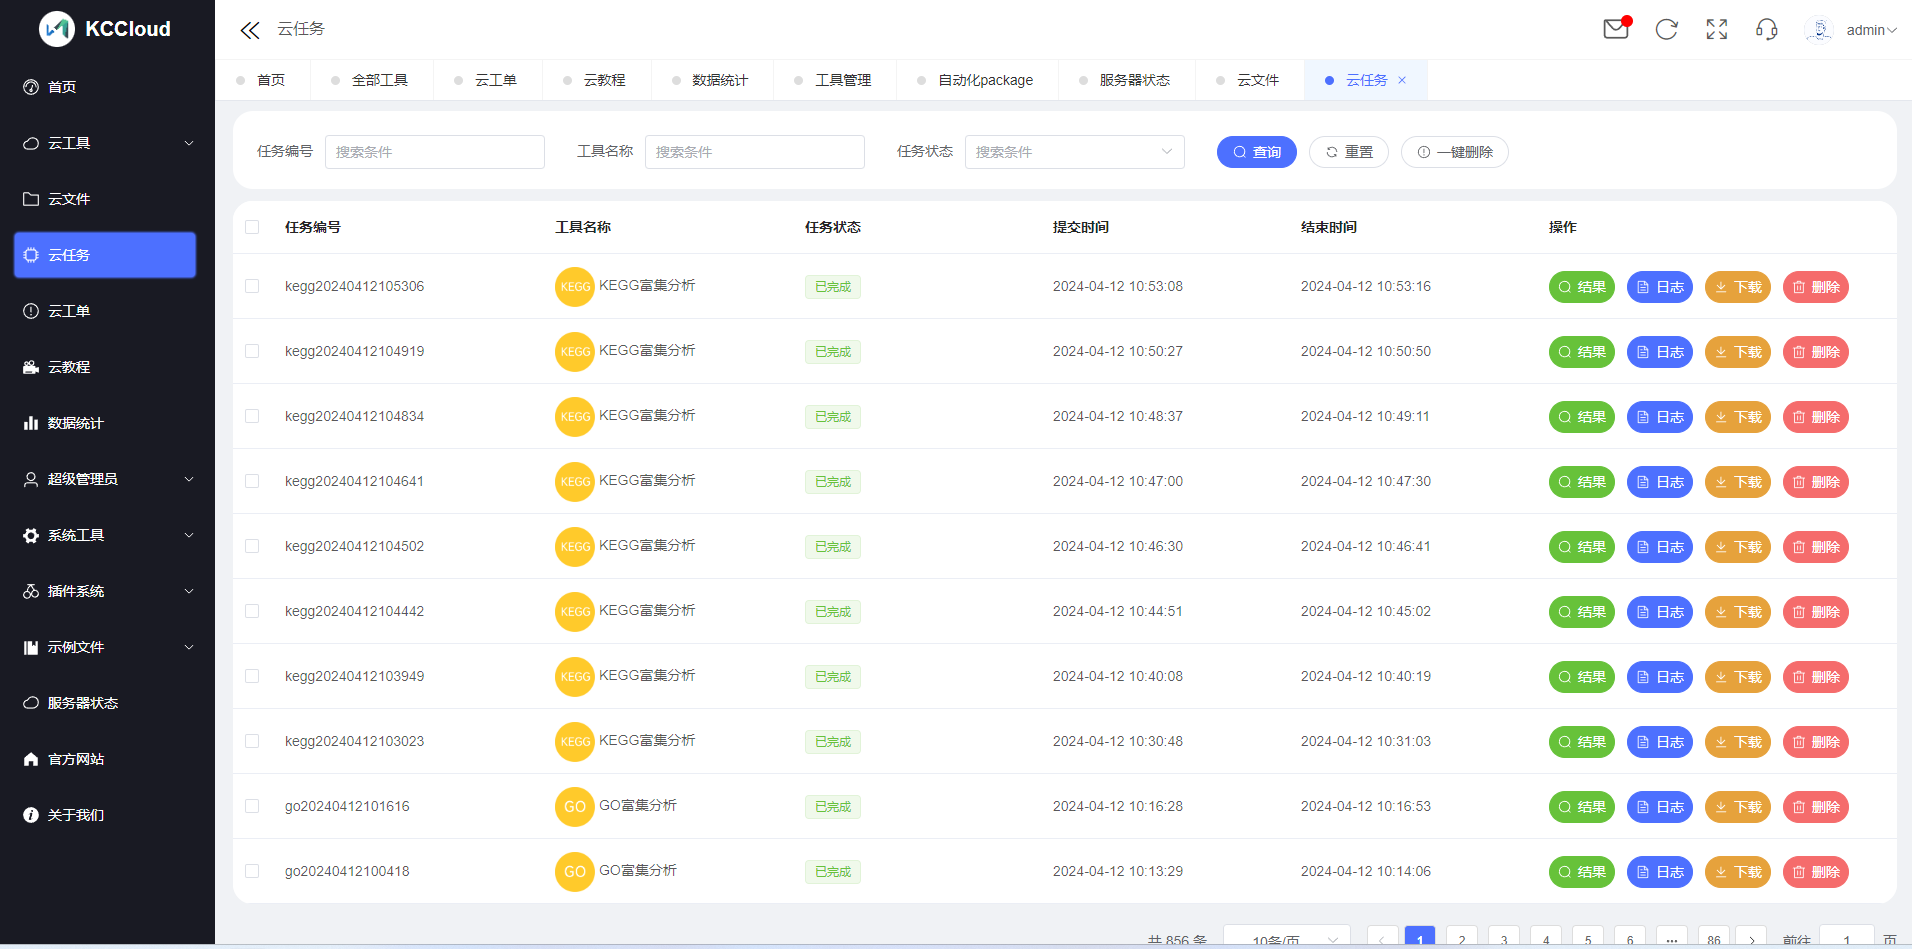
Task: Switch to the 自动化package tab
Action: pyautogui.click(x=978, y=80)
